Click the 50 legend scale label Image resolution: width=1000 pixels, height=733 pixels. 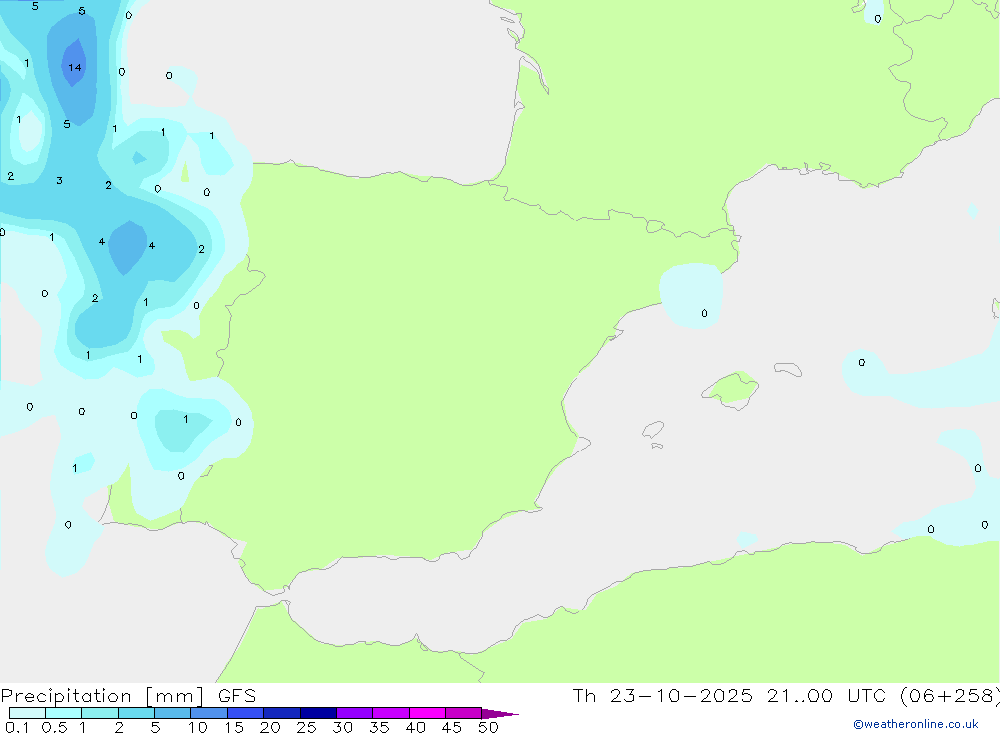click(x=488, y=727)
